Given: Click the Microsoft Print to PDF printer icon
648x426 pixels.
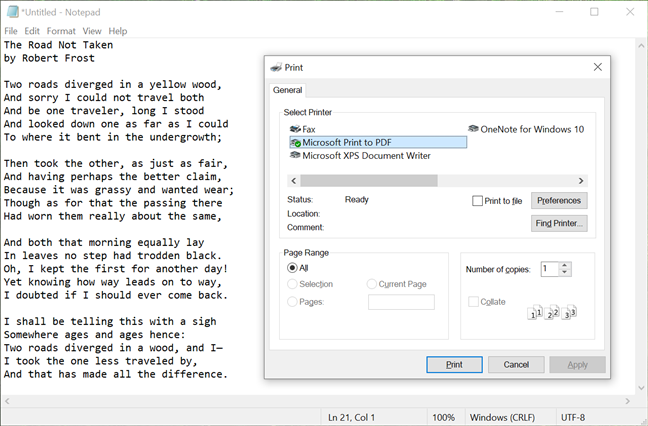Looking at the screenshot, I should coord(295,143).
